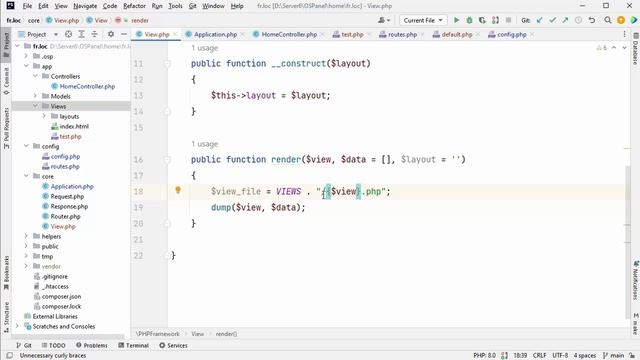Push commits with the green arrow icon

(x=565, y=20)
